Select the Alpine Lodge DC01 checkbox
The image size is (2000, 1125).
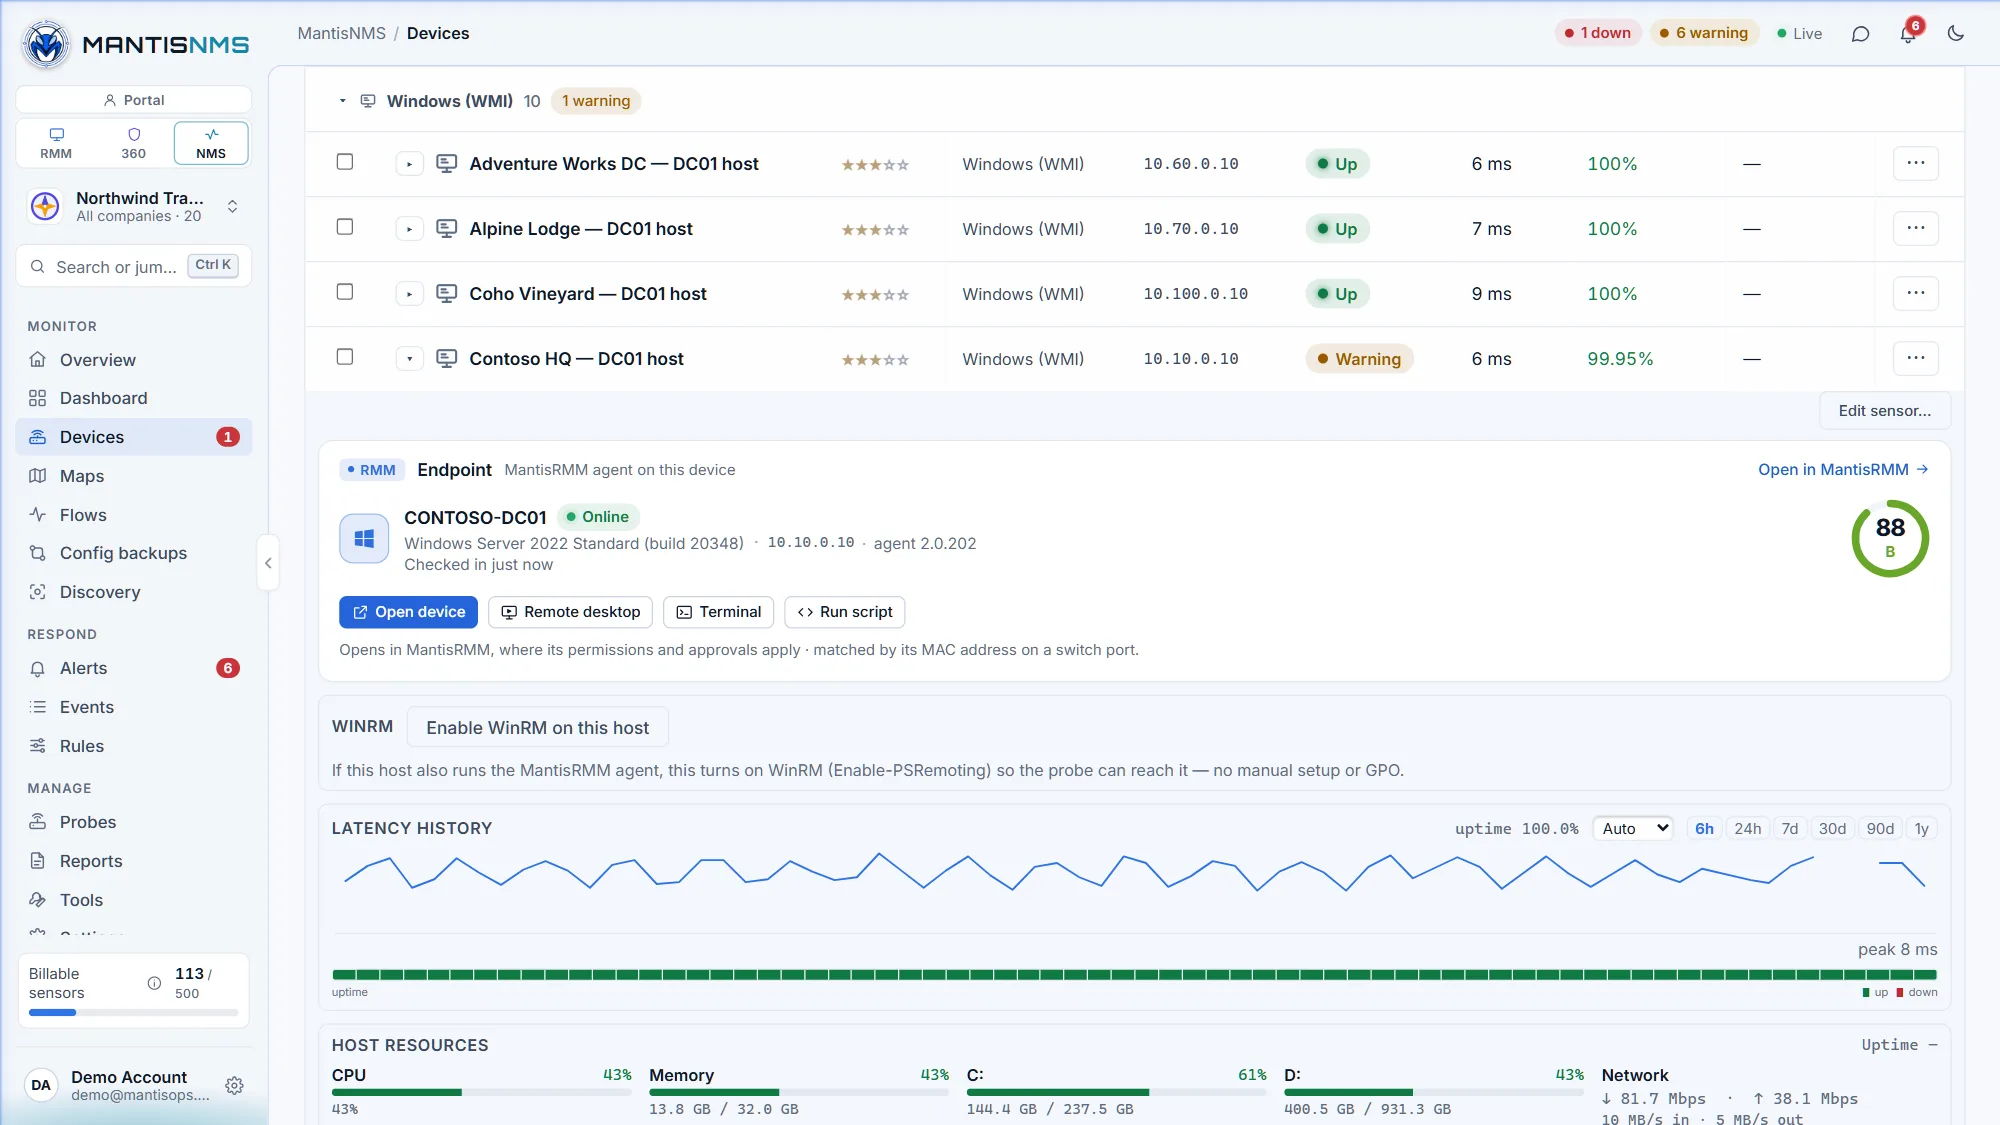click(x=345, y=227)
